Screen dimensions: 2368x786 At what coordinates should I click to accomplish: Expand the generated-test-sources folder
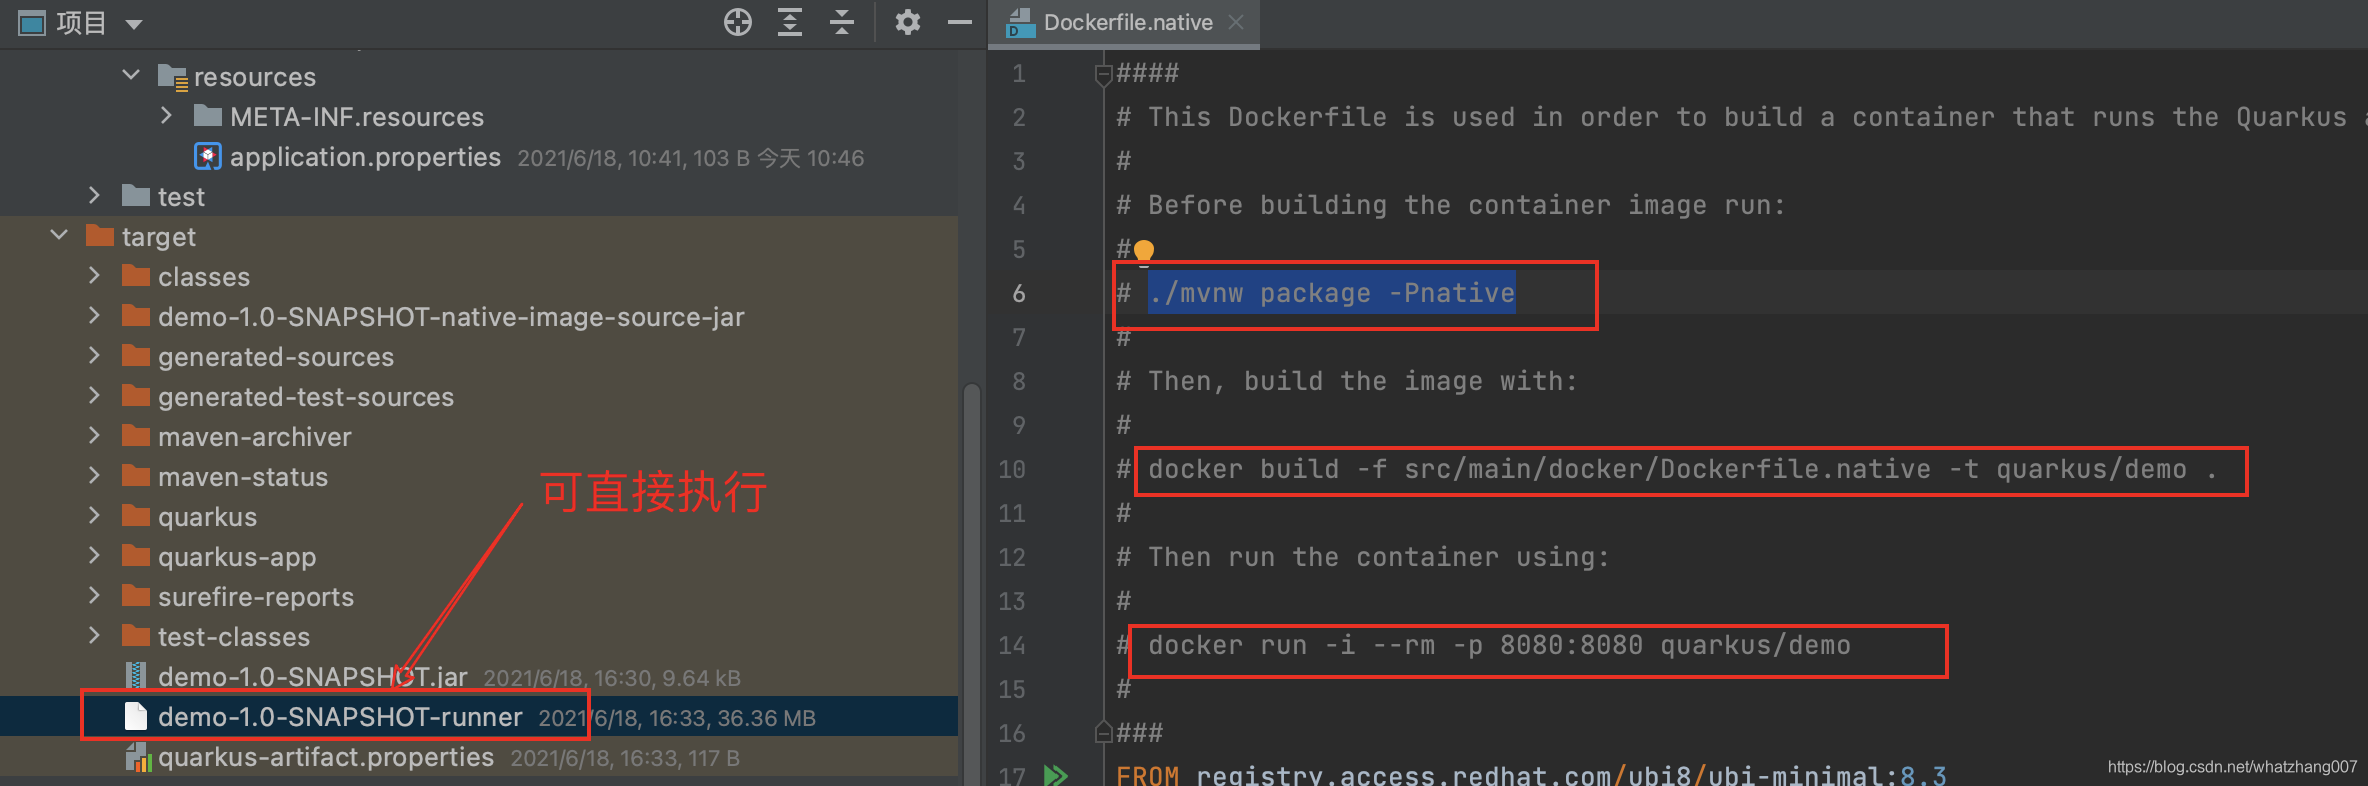95,396
